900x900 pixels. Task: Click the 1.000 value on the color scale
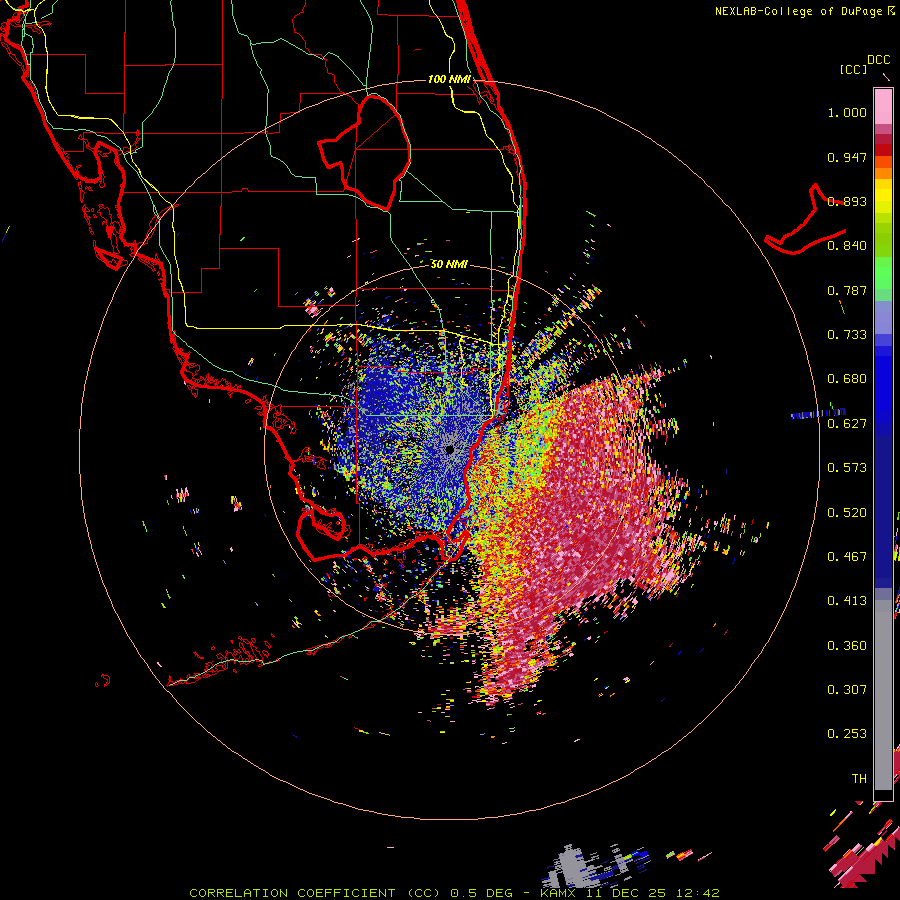847,112
